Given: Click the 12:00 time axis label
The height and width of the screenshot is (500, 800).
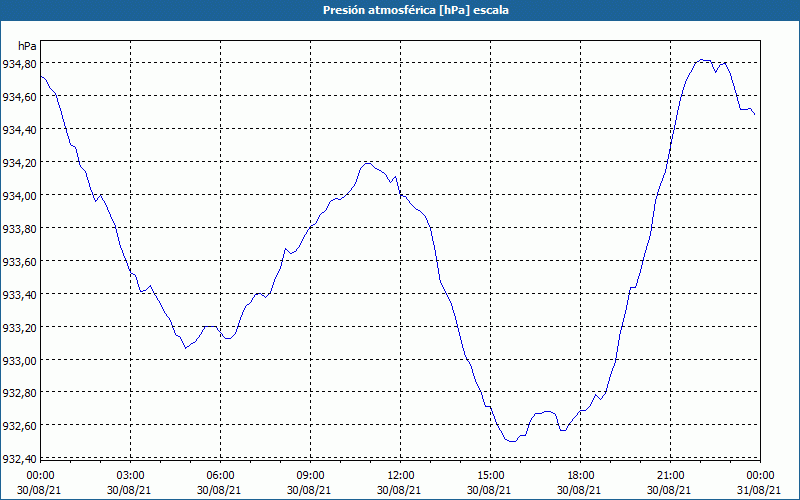Looking at the screenshot, I should pos(401,476).
